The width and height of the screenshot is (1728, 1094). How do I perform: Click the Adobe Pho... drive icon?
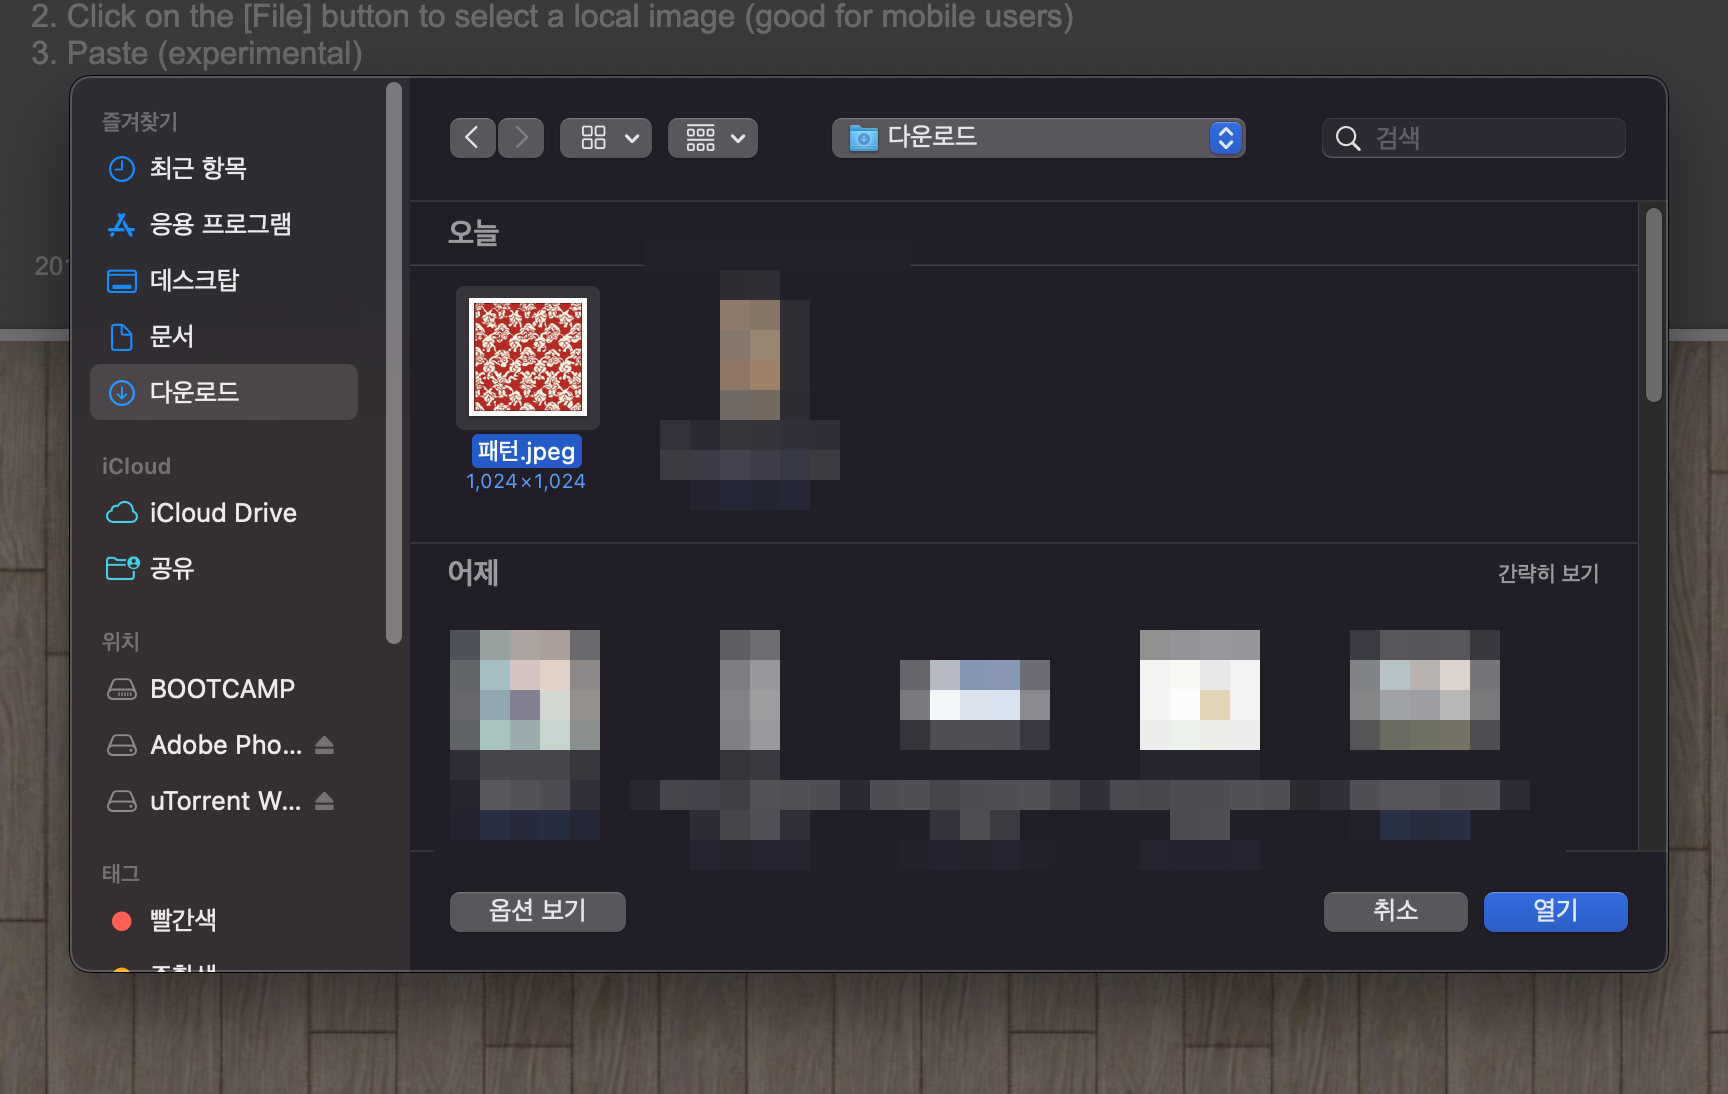(122, 745)
